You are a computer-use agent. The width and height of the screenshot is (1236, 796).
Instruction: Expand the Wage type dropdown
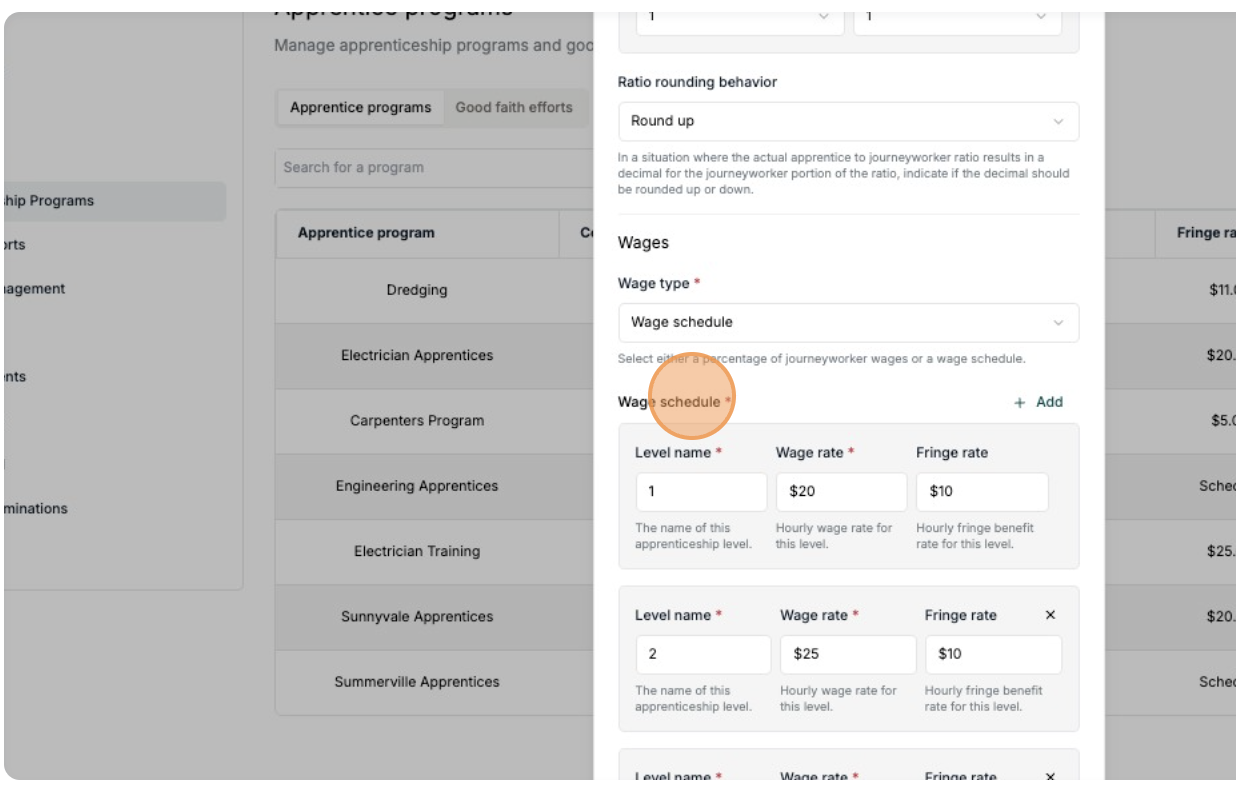[848, 322]
